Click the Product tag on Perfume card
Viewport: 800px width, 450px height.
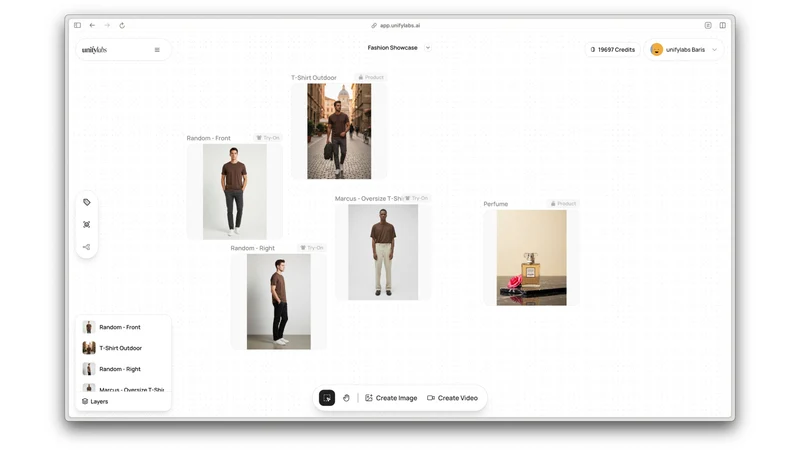(563, 204)
